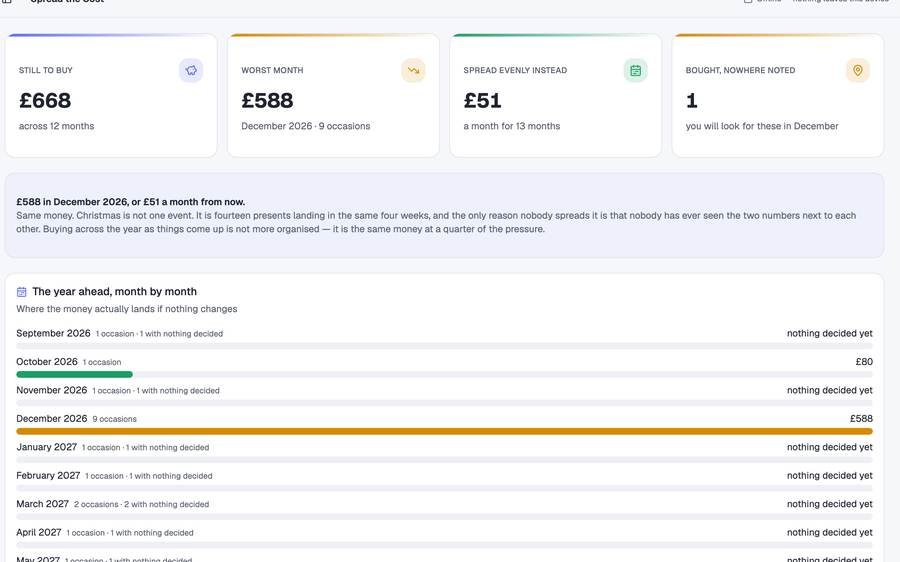
Task: Click the WORST MONTH label
Action: (x=272, y=70)
